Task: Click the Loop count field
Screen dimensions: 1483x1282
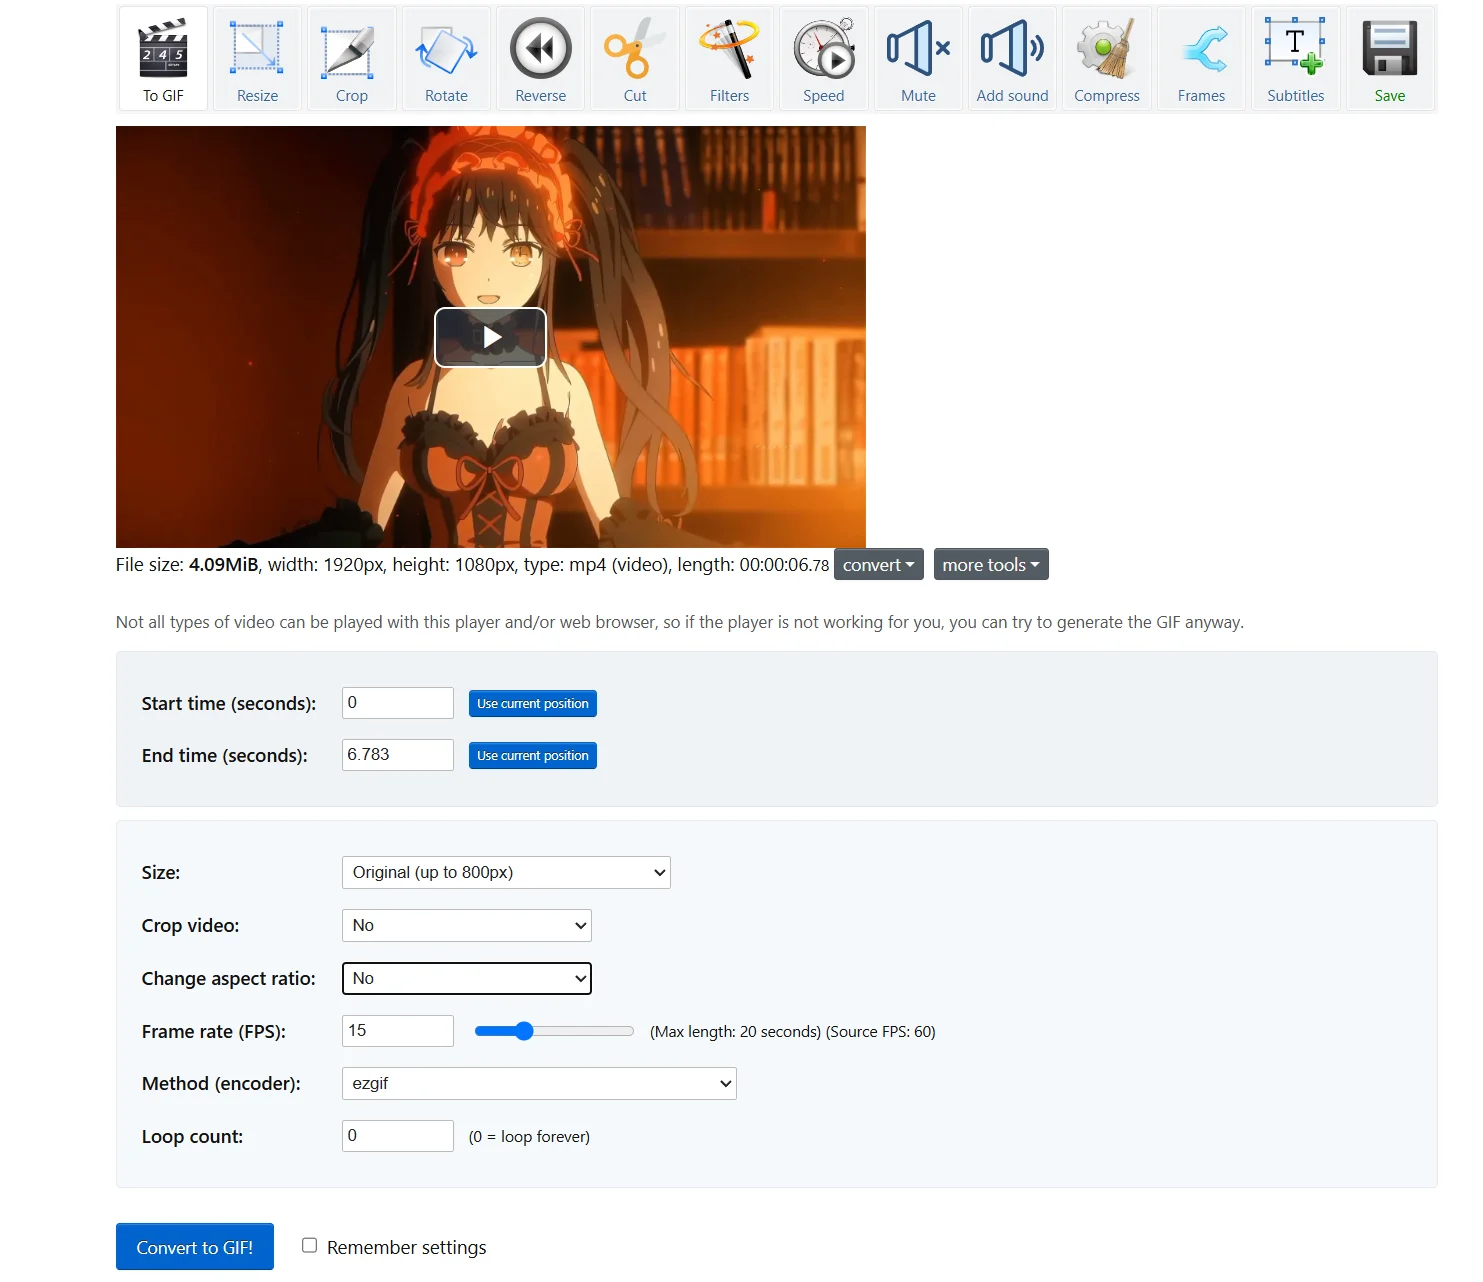Action: [x=398, y=1136]
